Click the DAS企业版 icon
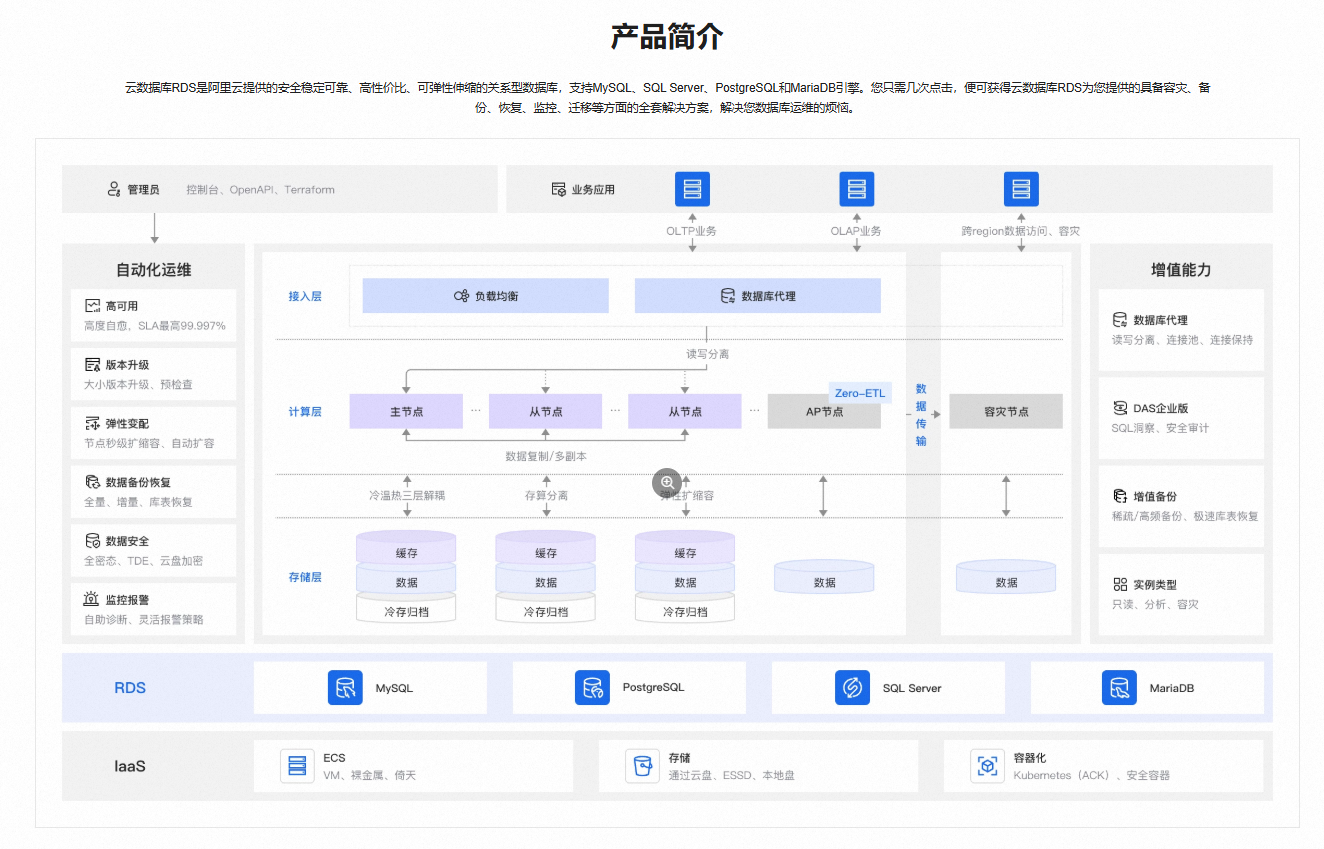 tap(1120, 408)
